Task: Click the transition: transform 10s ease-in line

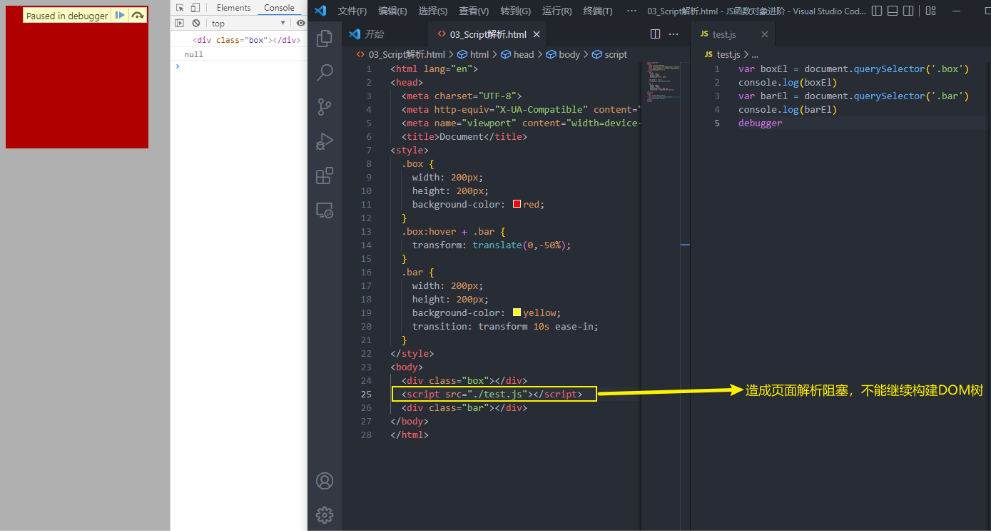Action: click(505, 326)
